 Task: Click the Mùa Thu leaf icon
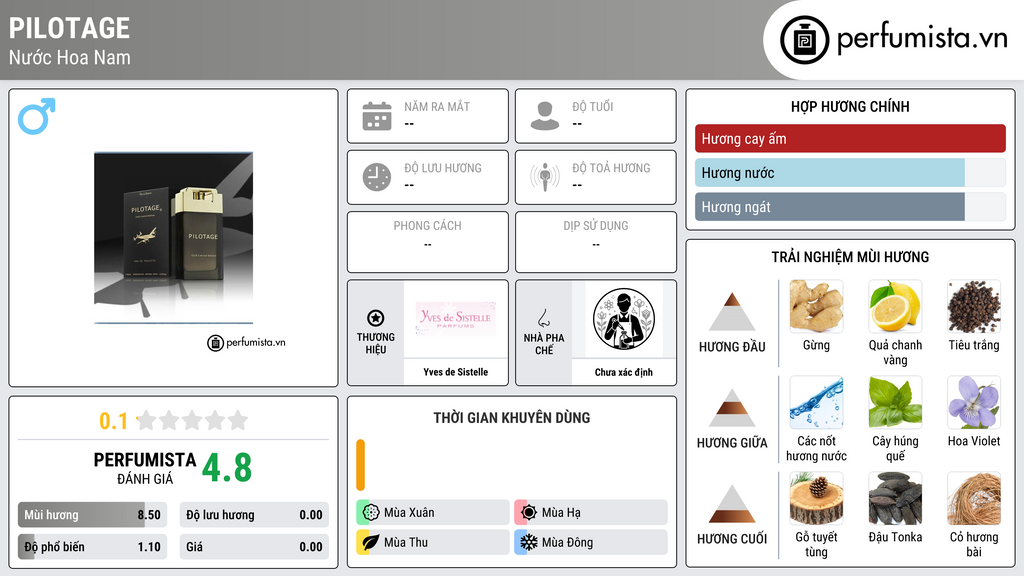(371, 542)
